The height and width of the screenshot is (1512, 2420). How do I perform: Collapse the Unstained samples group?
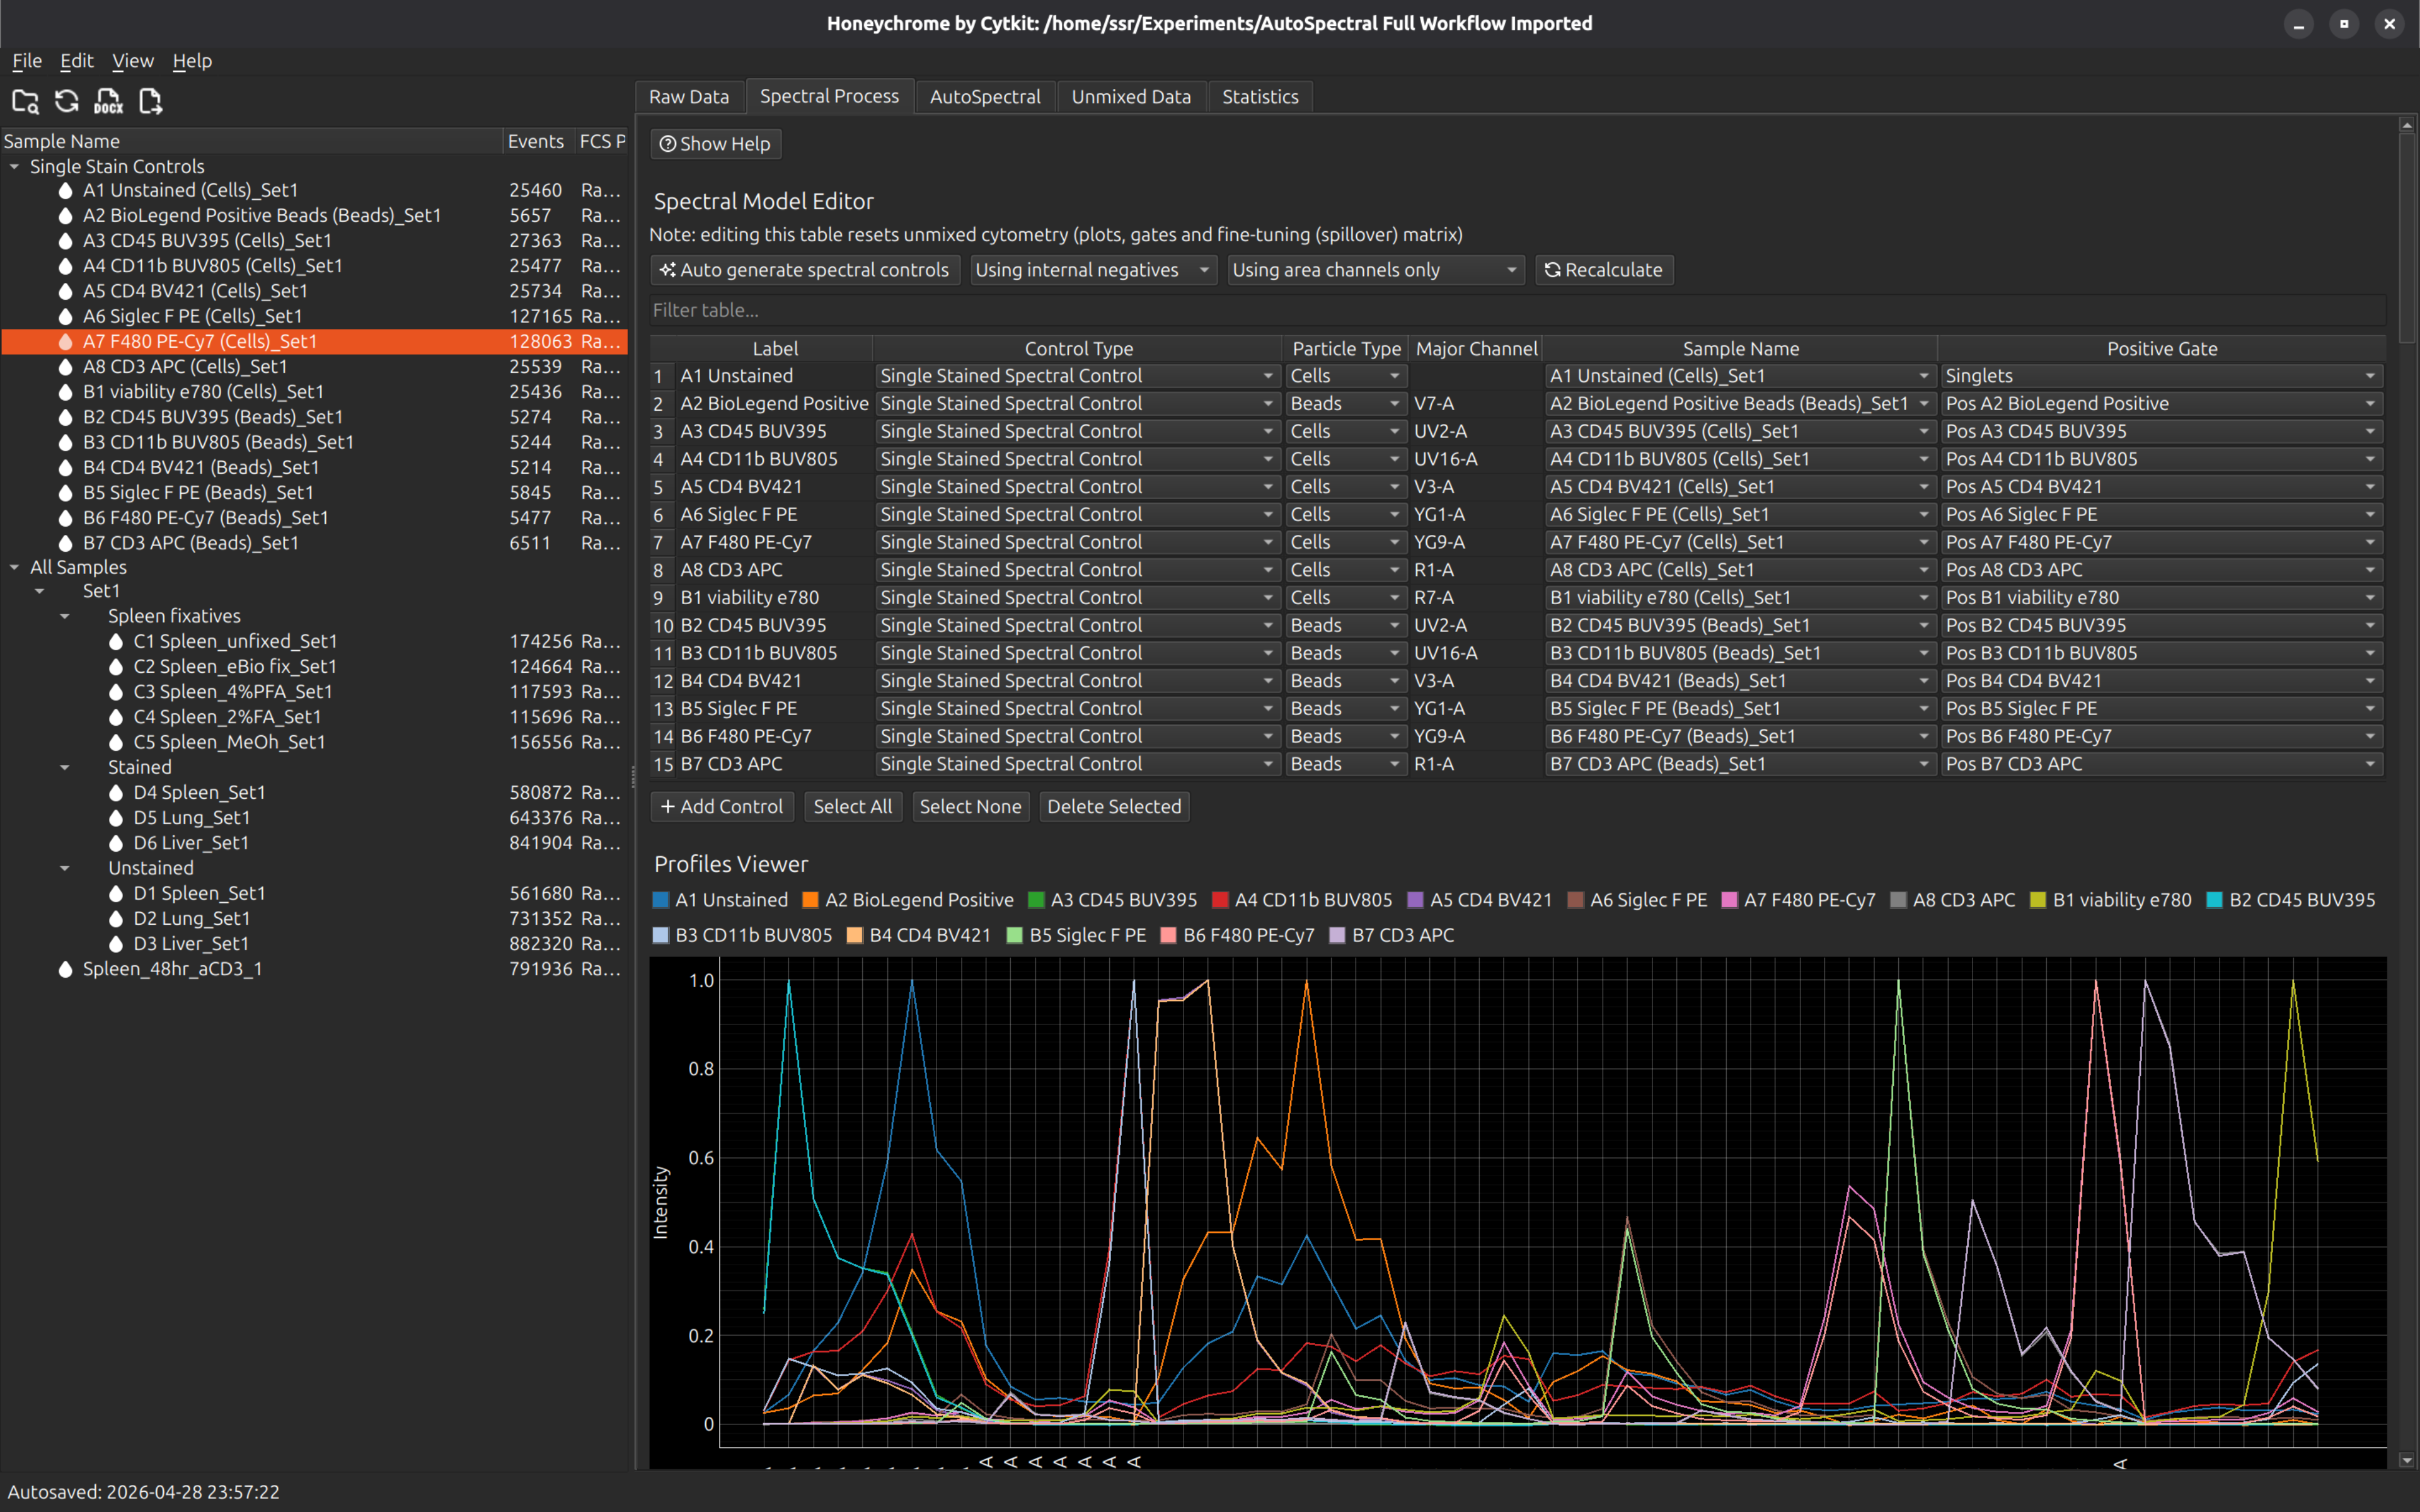tap(65, 868)
